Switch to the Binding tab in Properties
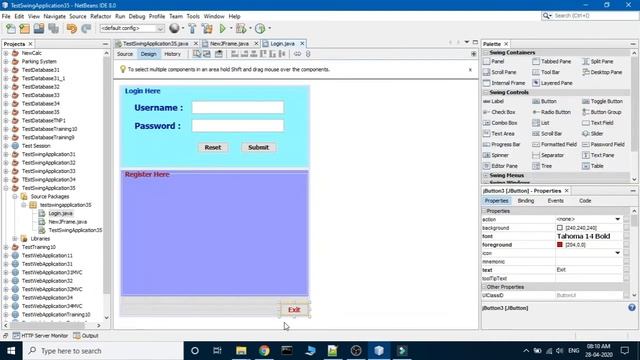 tap(526, 201)
